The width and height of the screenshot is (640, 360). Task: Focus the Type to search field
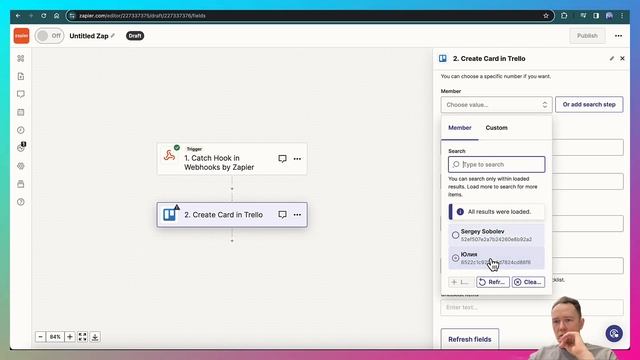[496, 164]
